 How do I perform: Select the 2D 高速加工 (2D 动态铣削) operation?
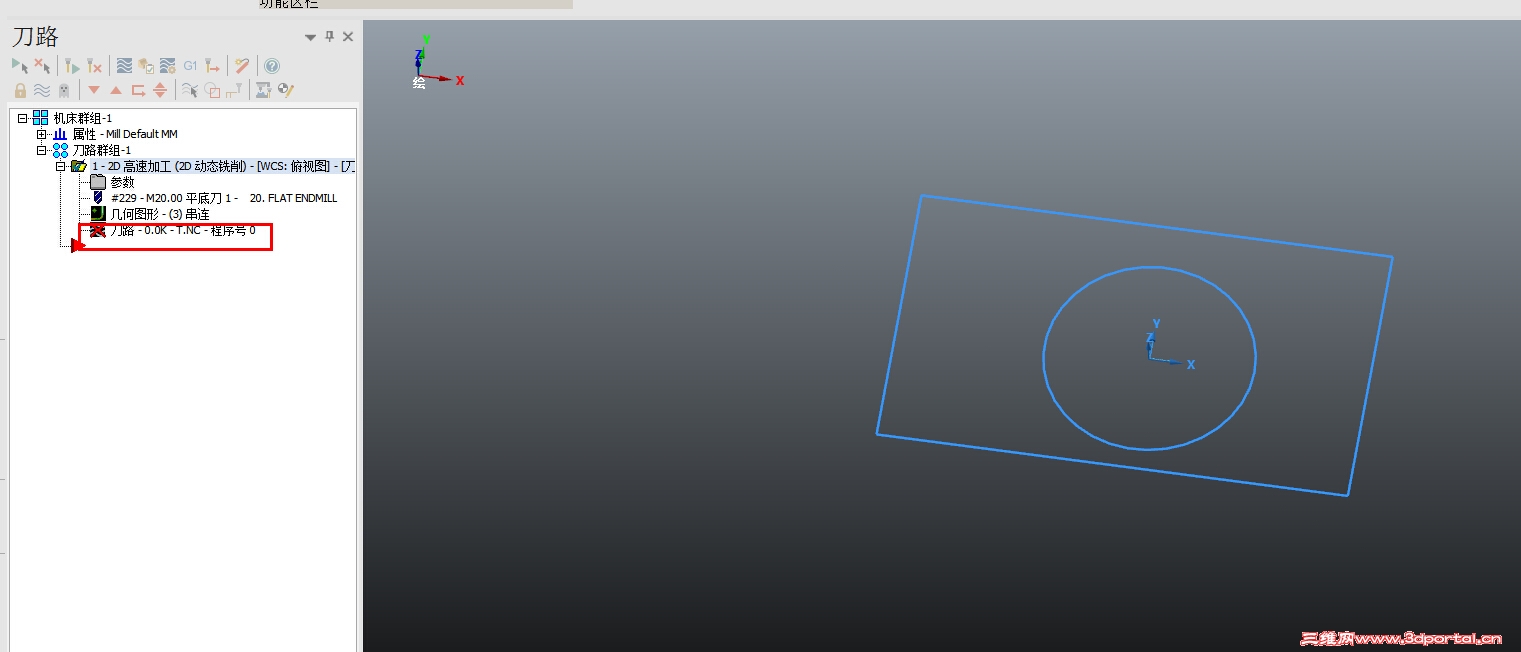[223, 166]
